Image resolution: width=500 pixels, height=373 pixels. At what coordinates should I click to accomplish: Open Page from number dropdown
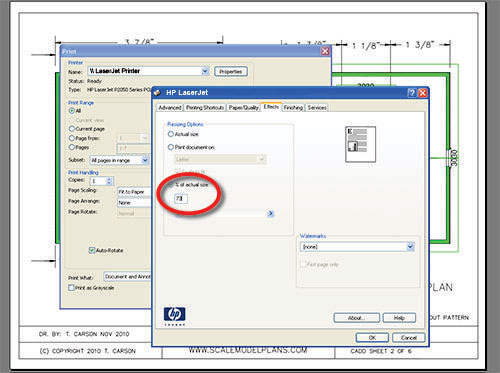click(x=145, y=138)
